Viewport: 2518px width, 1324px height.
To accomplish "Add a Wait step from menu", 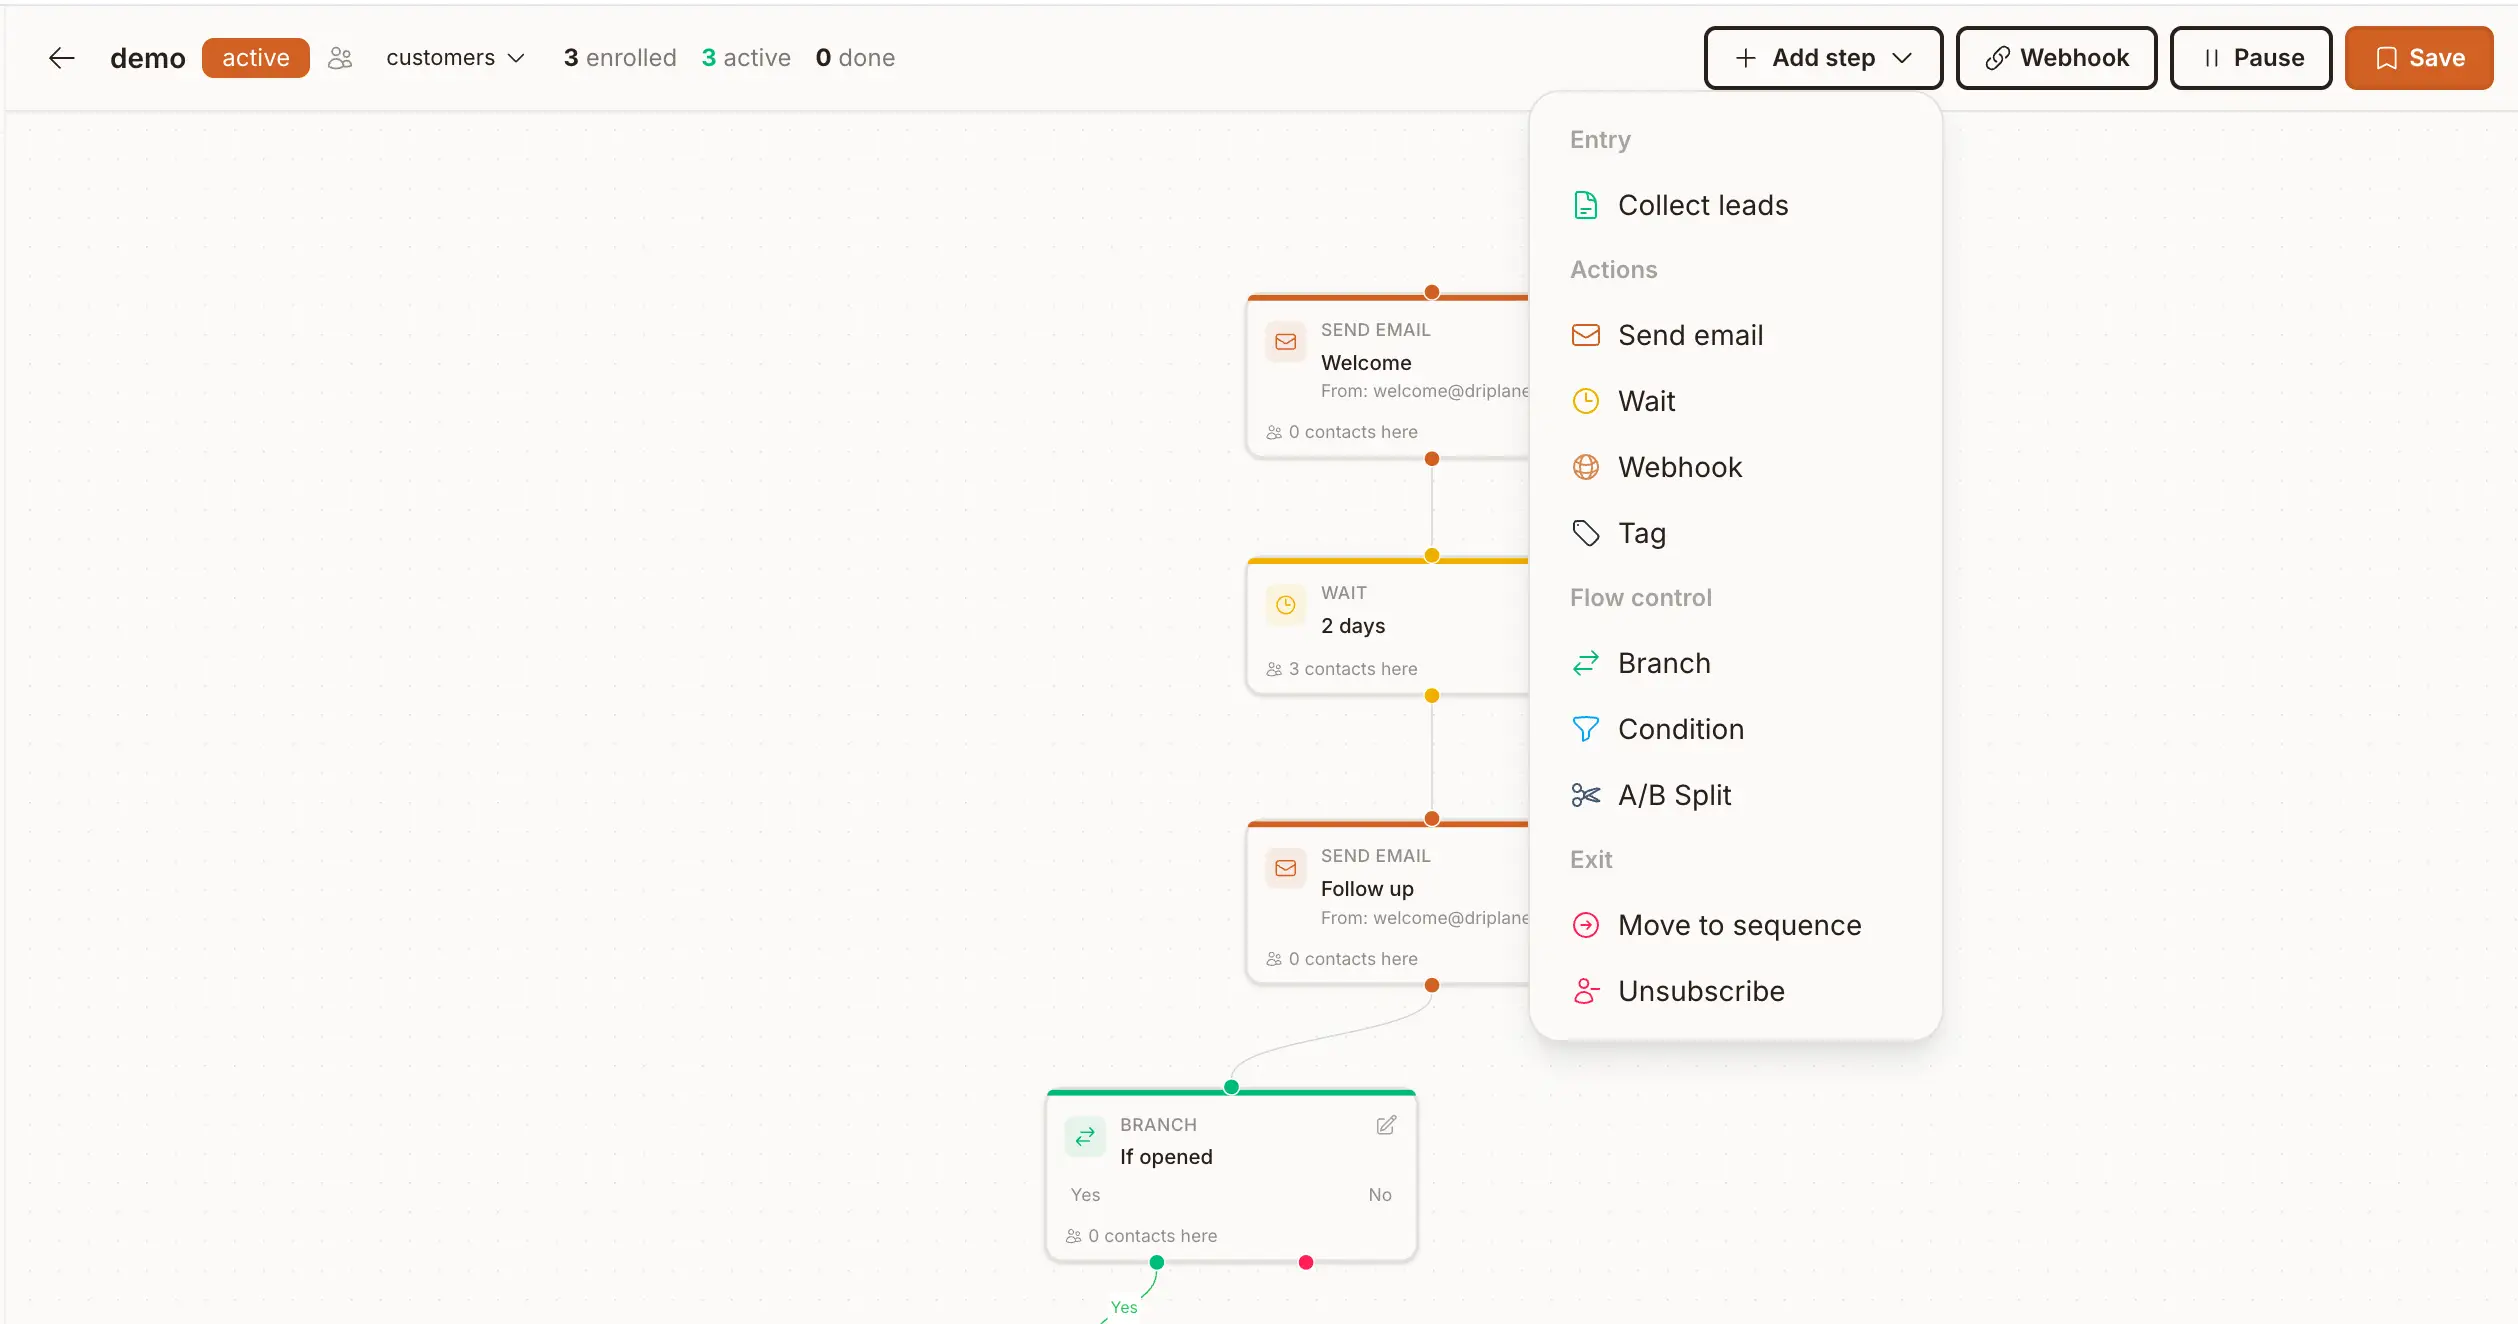I will click(1646, 401).
